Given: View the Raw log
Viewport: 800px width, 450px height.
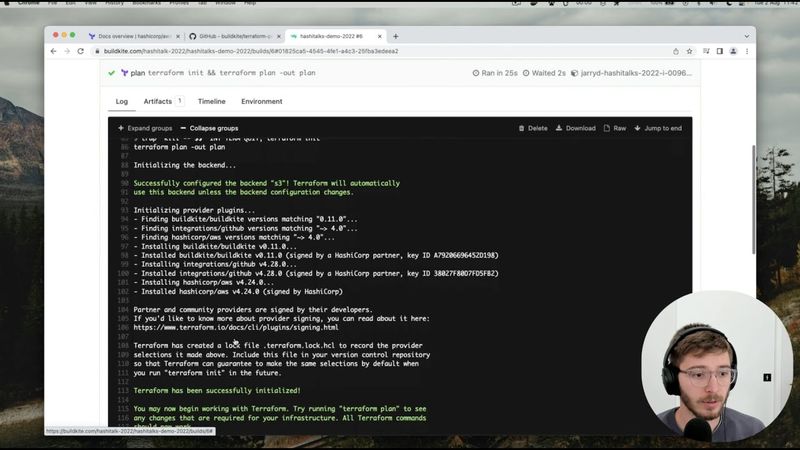Looking at the screenshot, I should coord(615,128).
